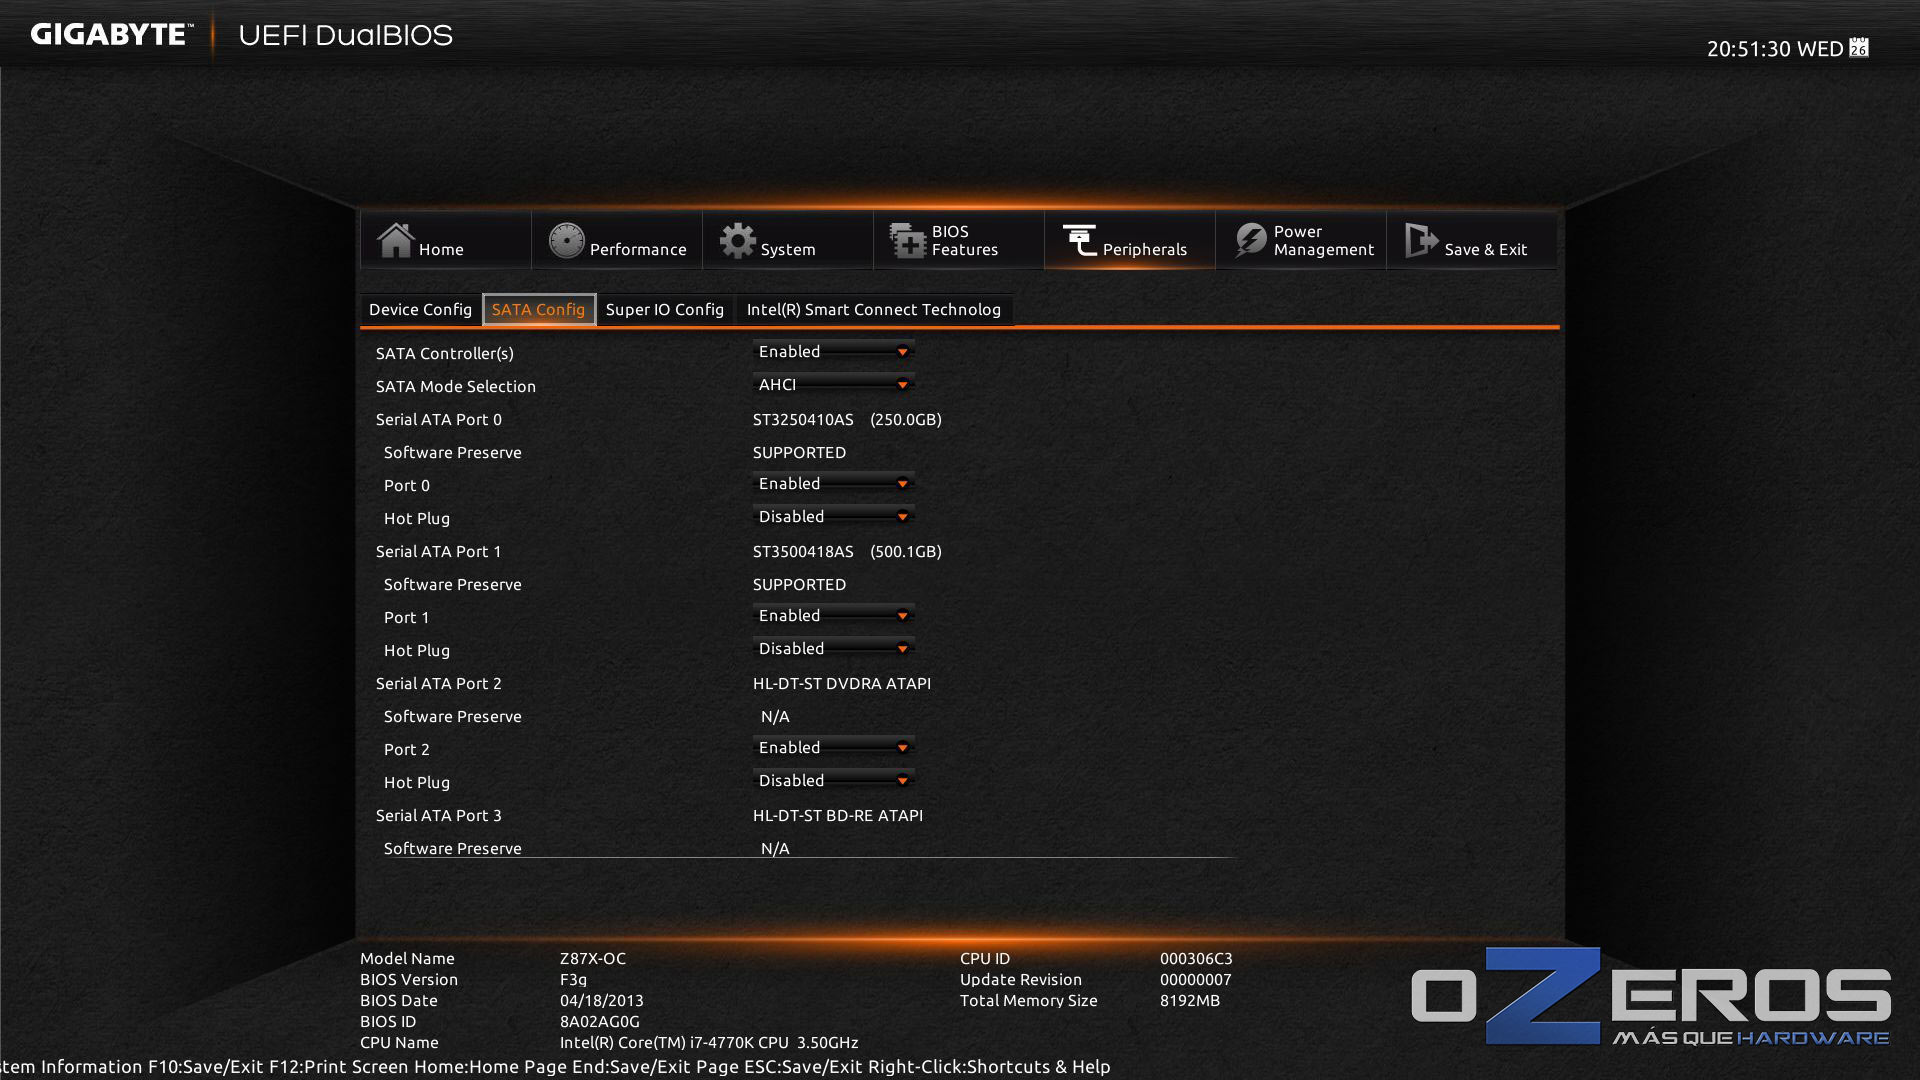Click N/A value for Serial ATA Port 2

click(x=775, y=716)
